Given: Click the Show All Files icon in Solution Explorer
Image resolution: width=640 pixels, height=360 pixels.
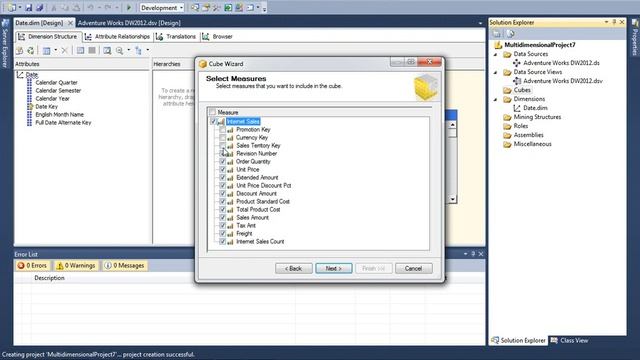Looking at the screenshot, I should point(510,34).
